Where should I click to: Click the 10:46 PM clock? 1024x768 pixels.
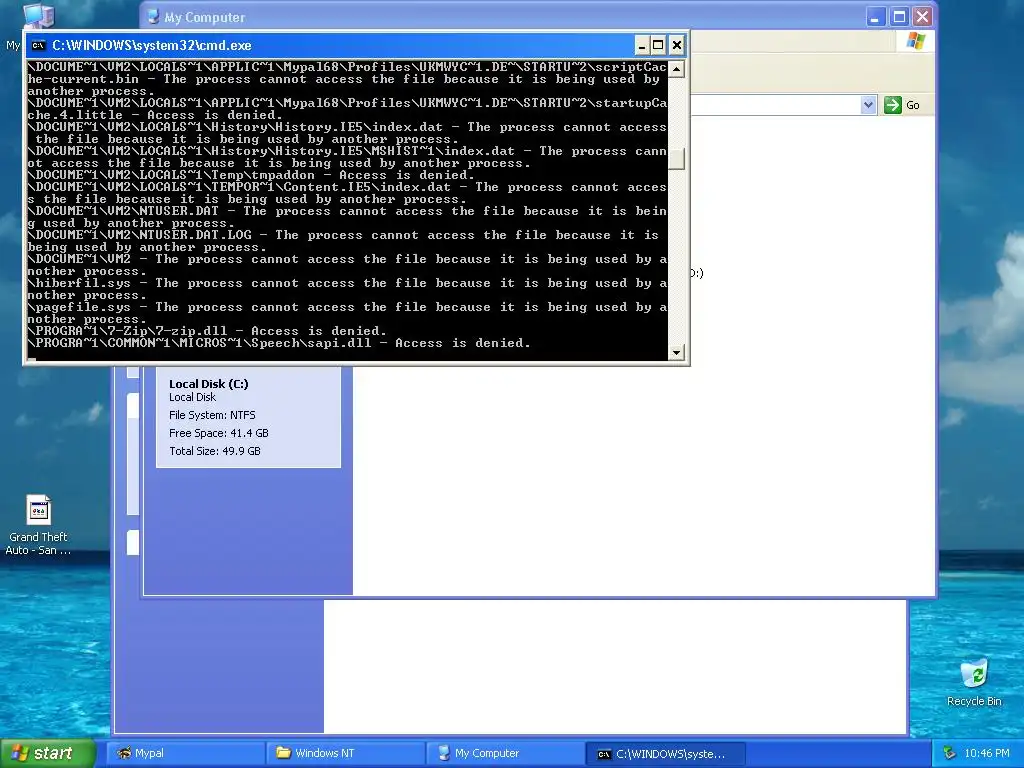[986, 754]
